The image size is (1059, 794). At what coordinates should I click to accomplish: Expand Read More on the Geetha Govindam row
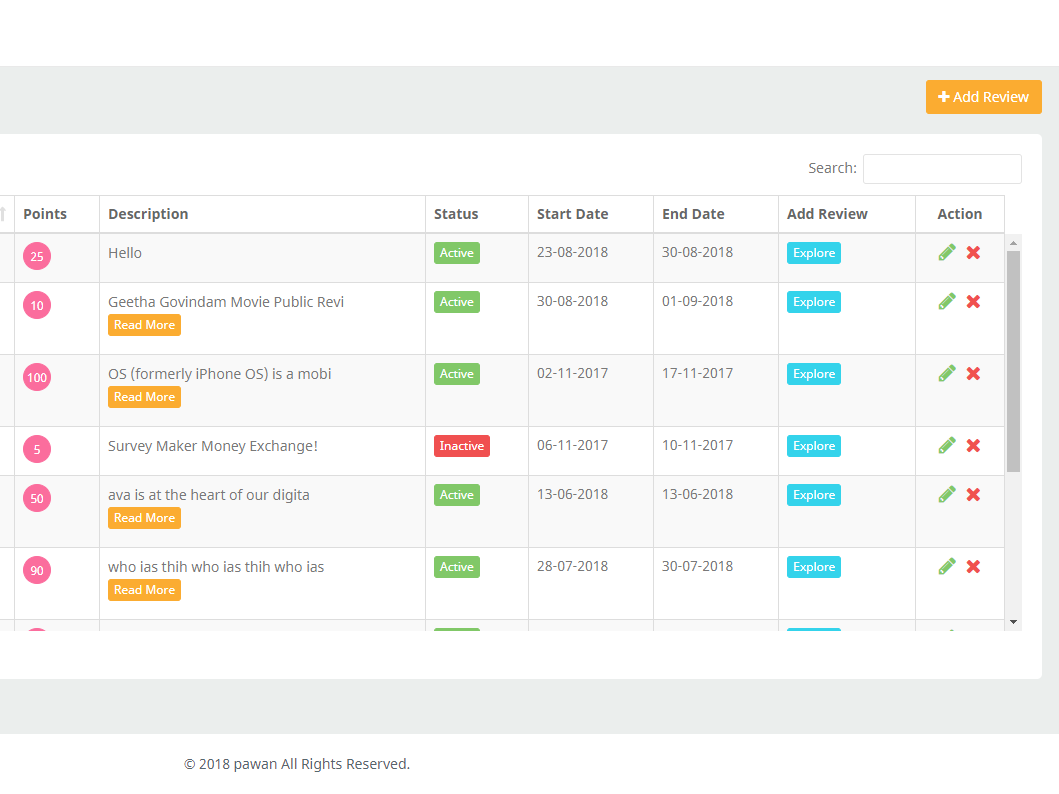click(x=144, y=324)
